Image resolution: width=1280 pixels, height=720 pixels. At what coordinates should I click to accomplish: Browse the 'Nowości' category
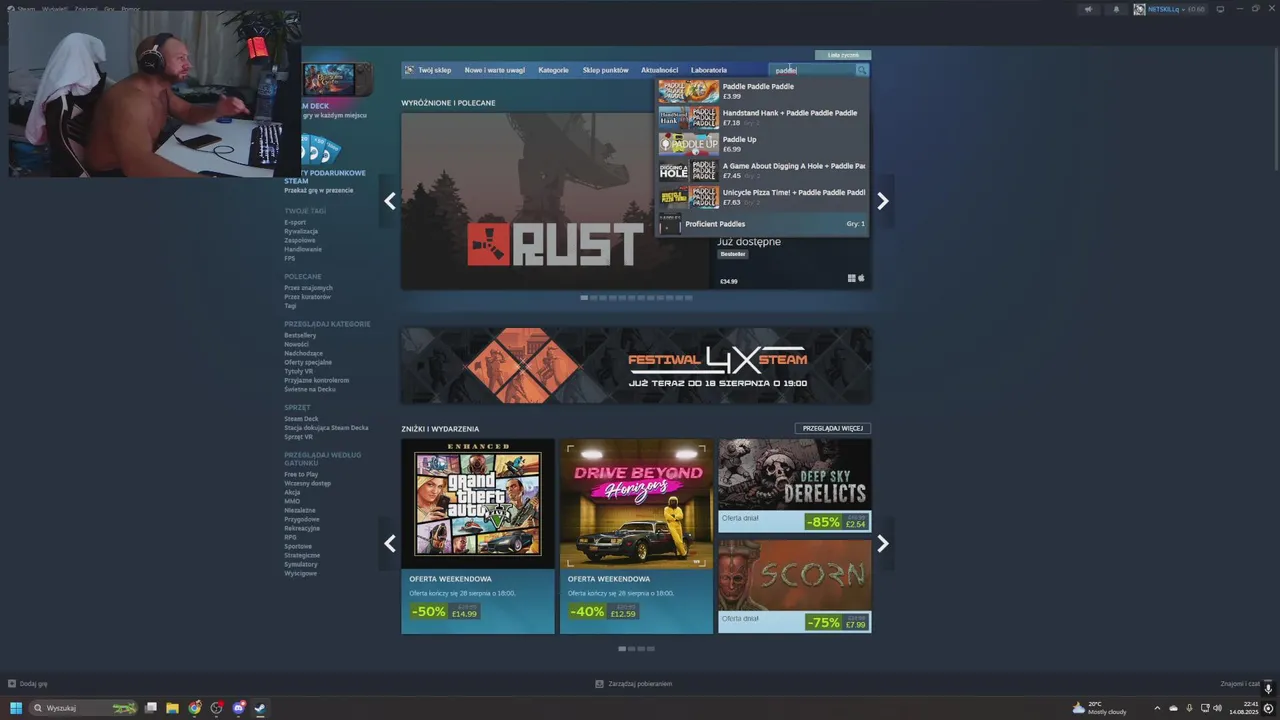(x=296, y=344)
